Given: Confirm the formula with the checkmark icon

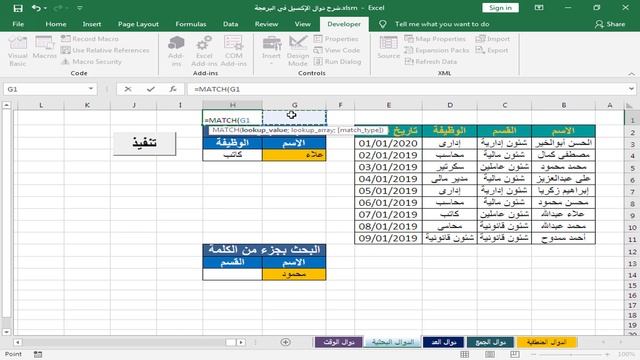Looking at the screenshot, I should click(151, 89).
